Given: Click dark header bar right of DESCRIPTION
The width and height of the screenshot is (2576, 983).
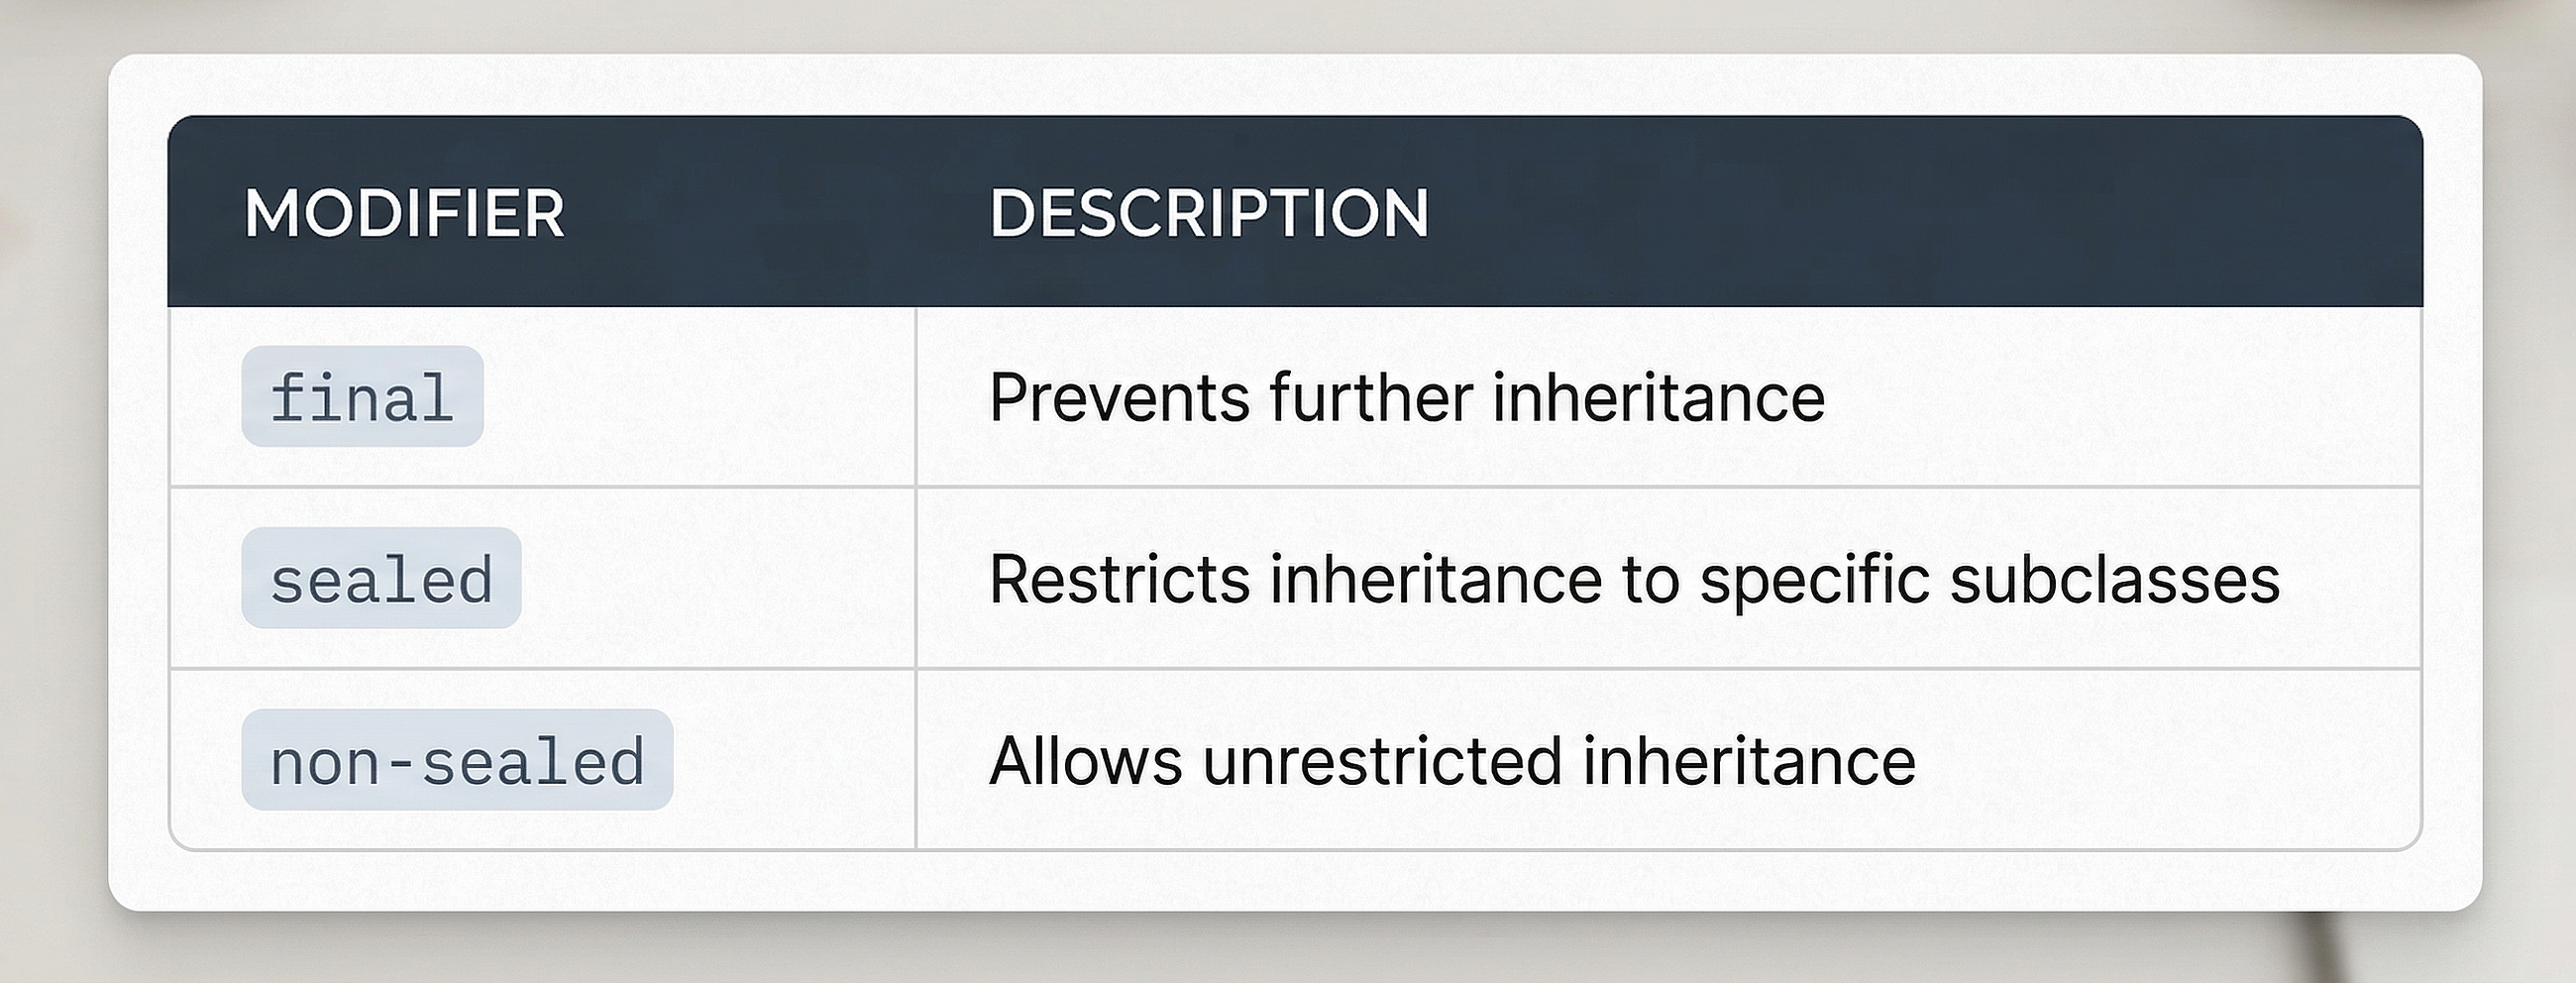Looking at the screenshot, I should coord(1925,212).
